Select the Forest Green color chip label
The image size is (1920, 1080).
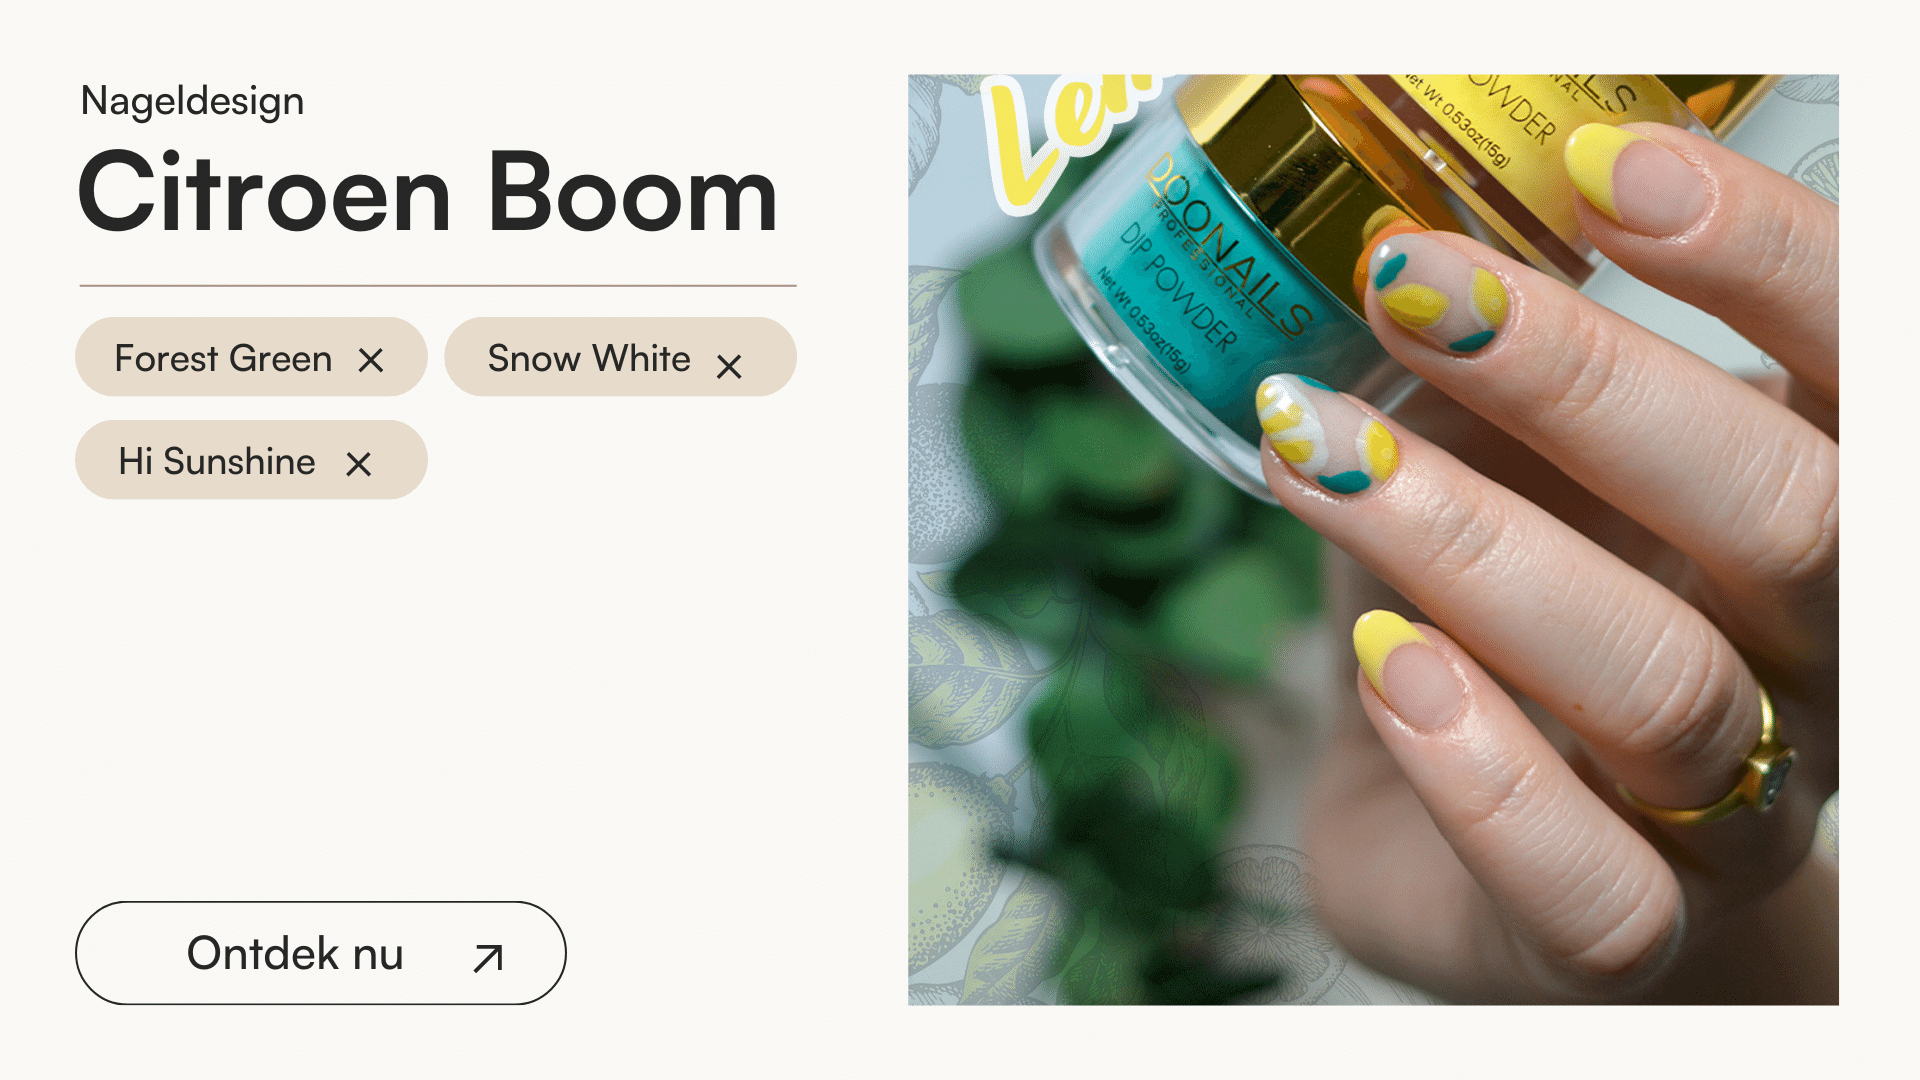223,358
